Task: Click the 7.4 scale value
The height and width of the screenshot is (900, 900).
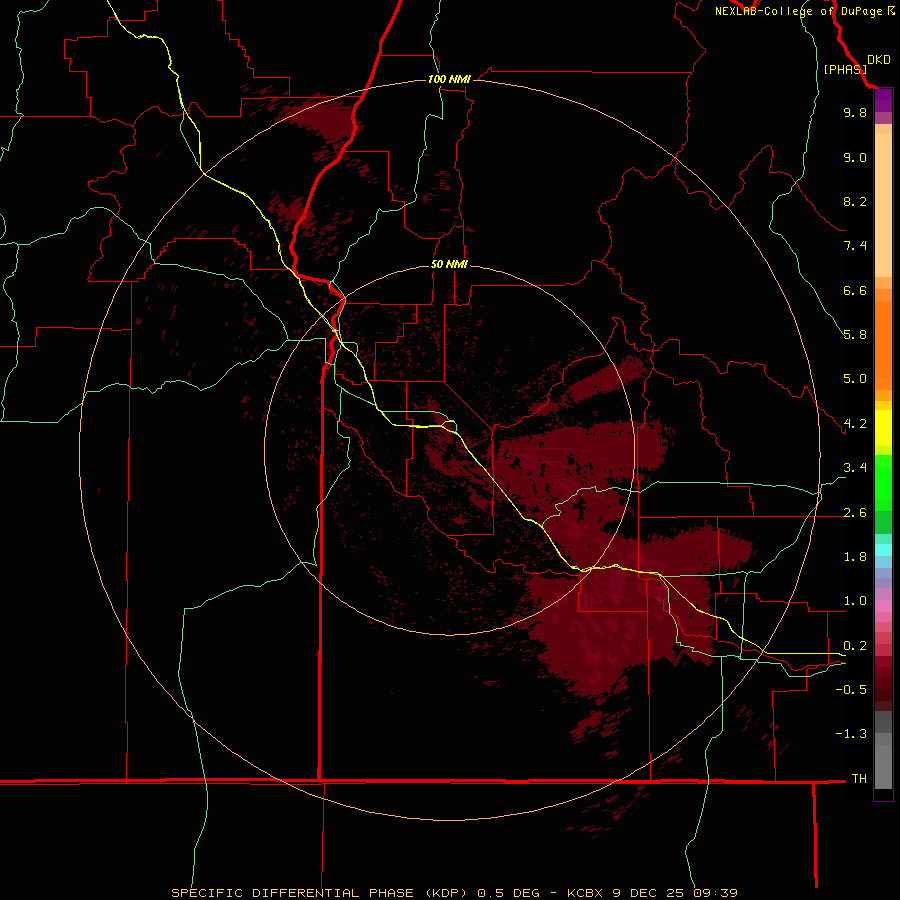Action: 855,246
